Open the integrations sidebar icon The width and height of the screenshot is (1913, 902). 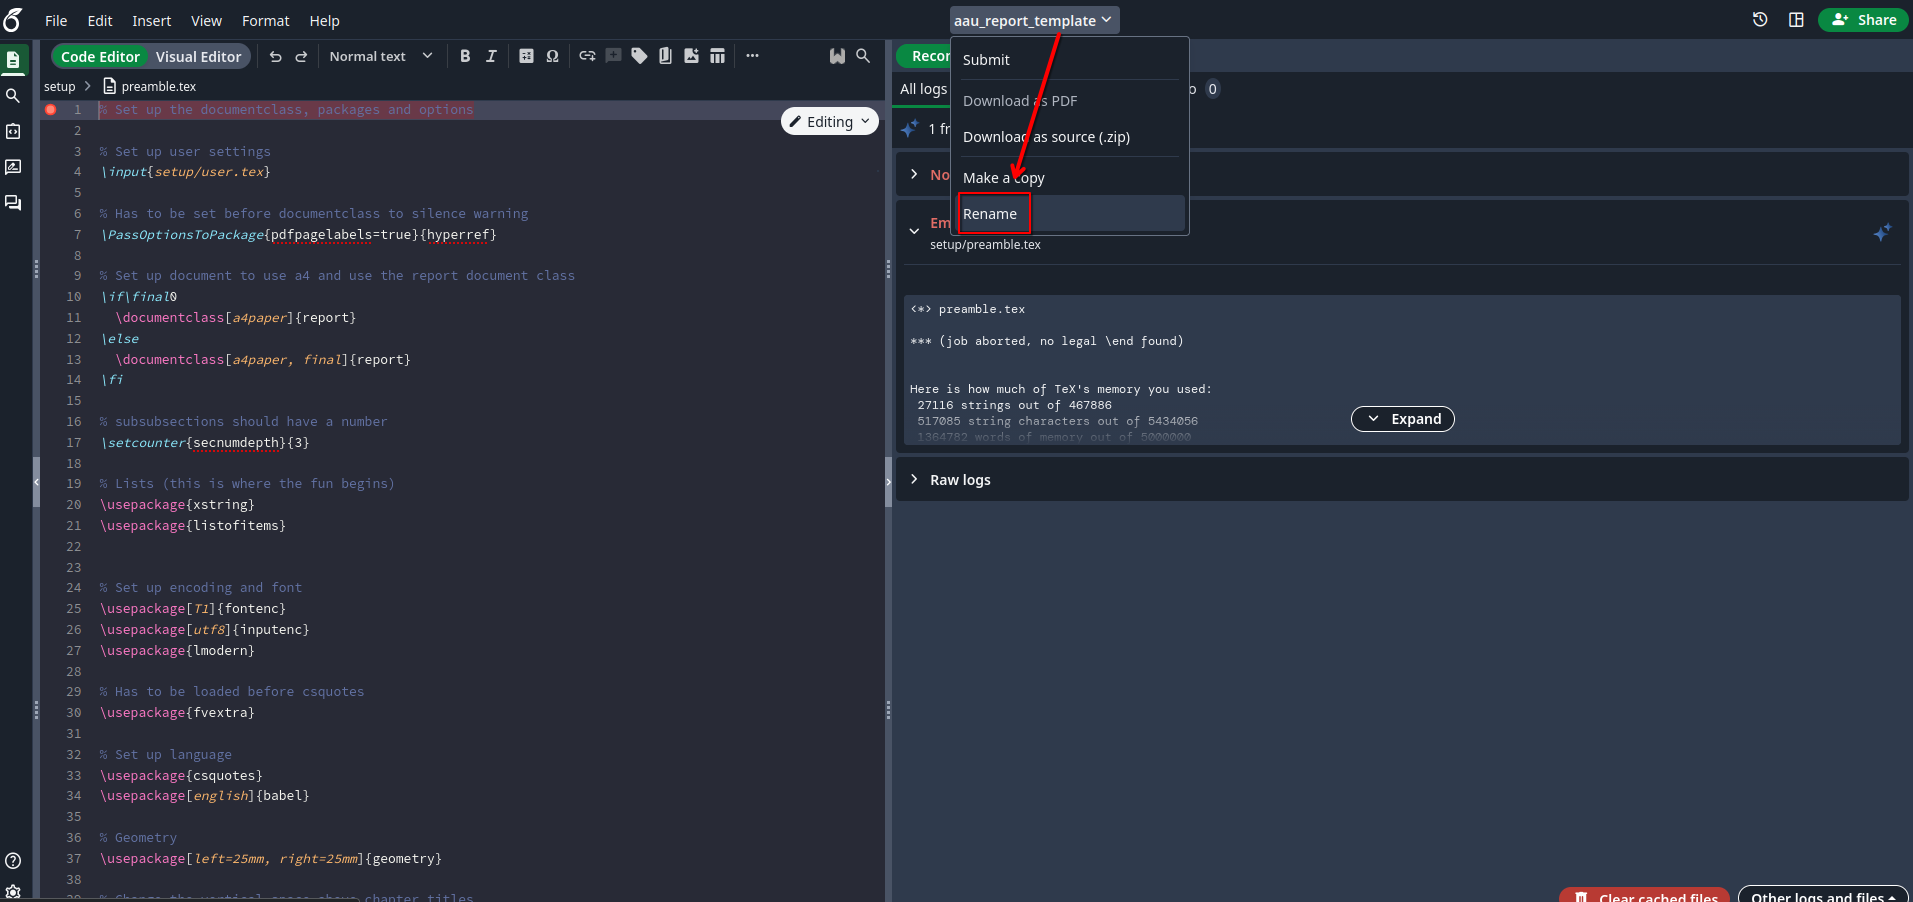13,131
